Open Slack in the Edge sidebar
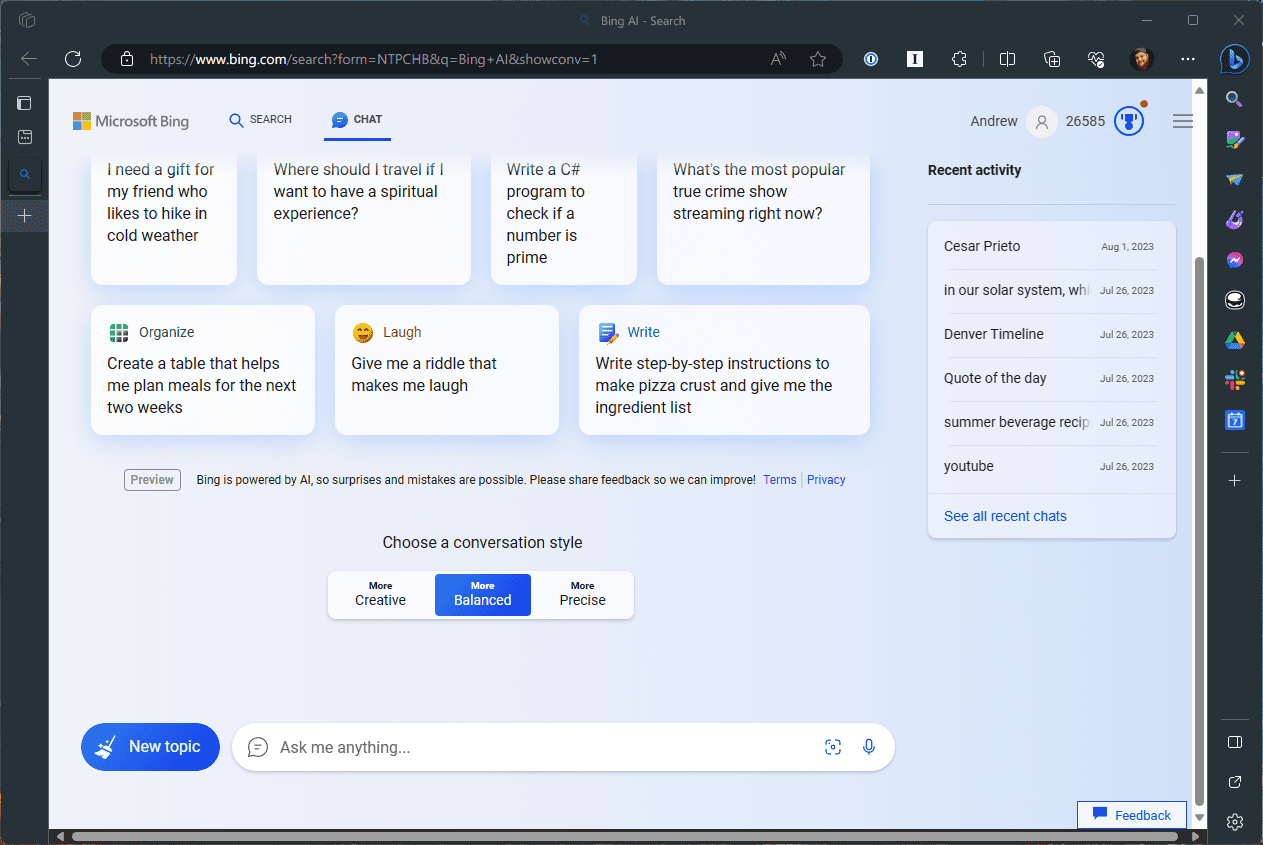Image resolution: width=1263 pixels, height=845 pixels. tap(1234, 380)
